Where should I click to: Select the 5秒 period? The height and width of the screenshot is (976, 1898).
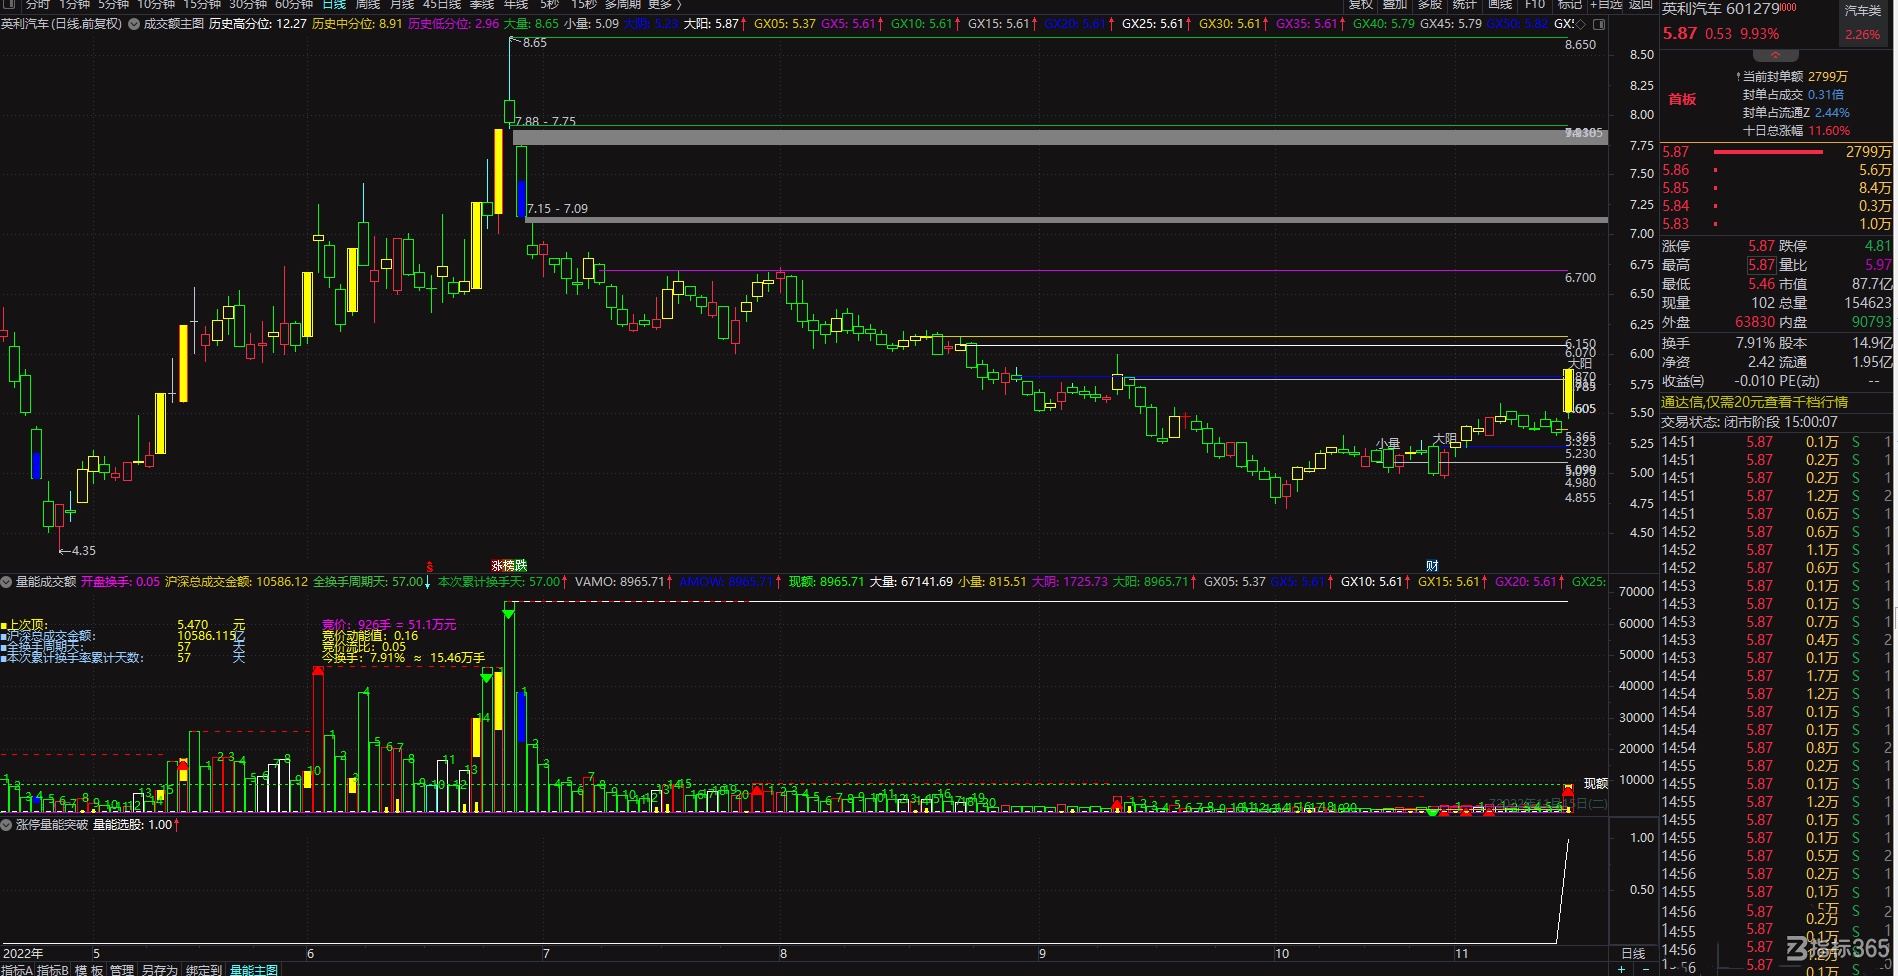(550, 5)
